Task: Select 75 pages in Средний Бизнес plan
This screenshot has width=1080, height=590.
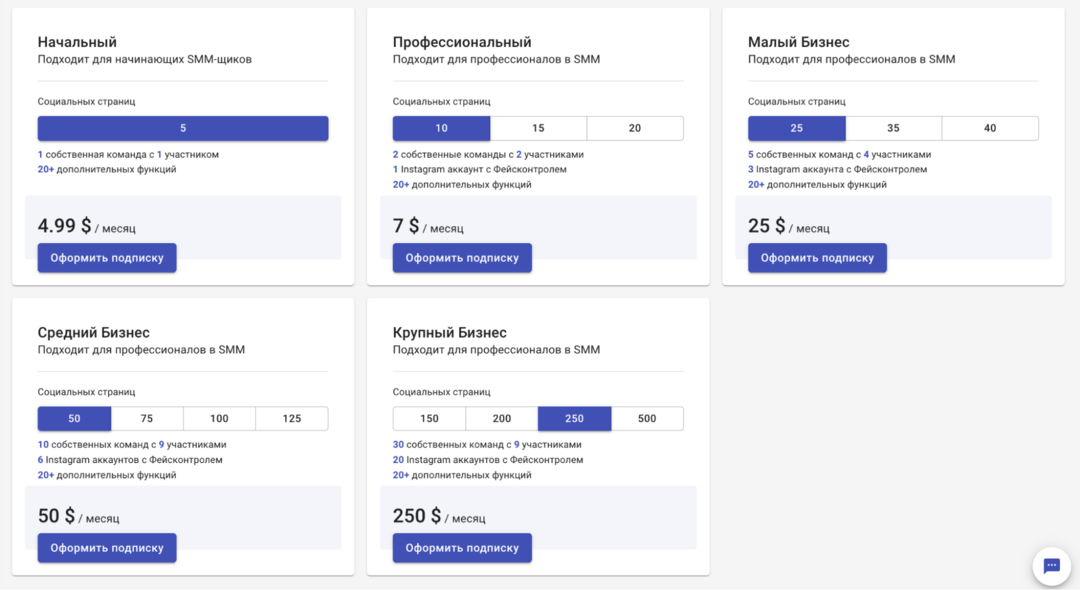Action: click(x=147, y=418)
